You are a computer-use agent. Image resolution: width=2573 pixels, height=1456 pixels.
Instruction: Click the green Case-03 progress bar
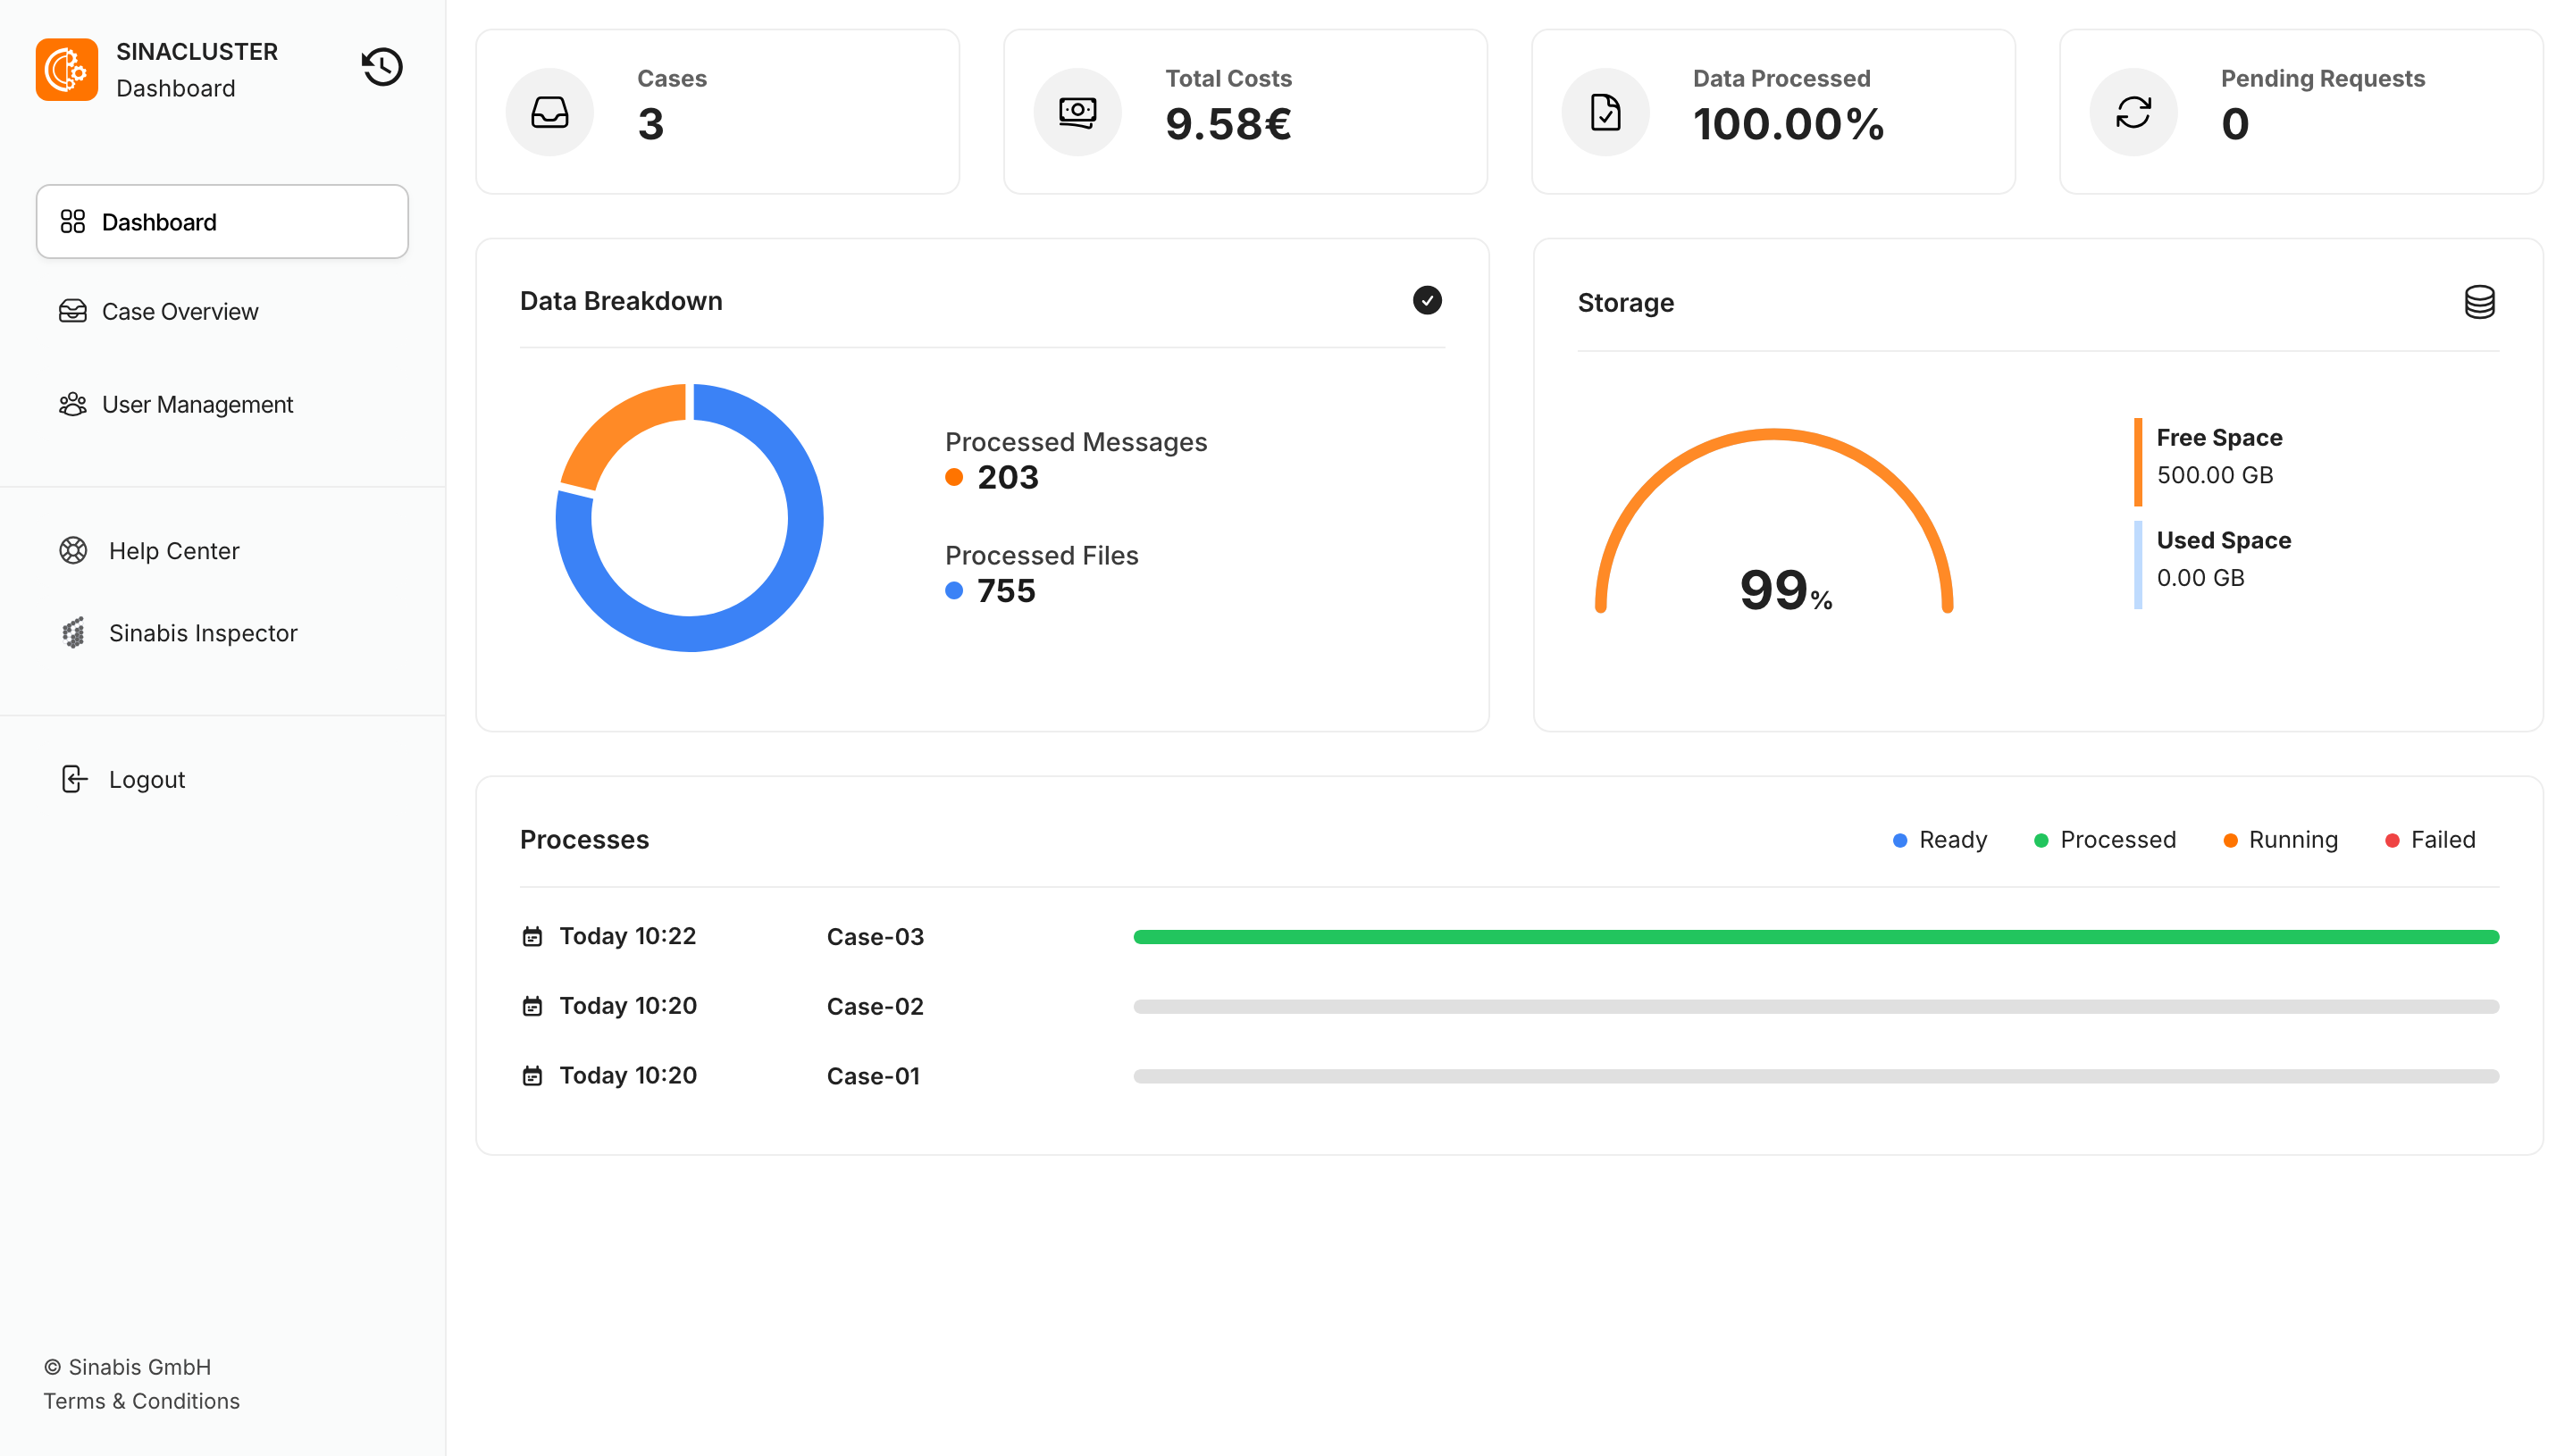1816,937
